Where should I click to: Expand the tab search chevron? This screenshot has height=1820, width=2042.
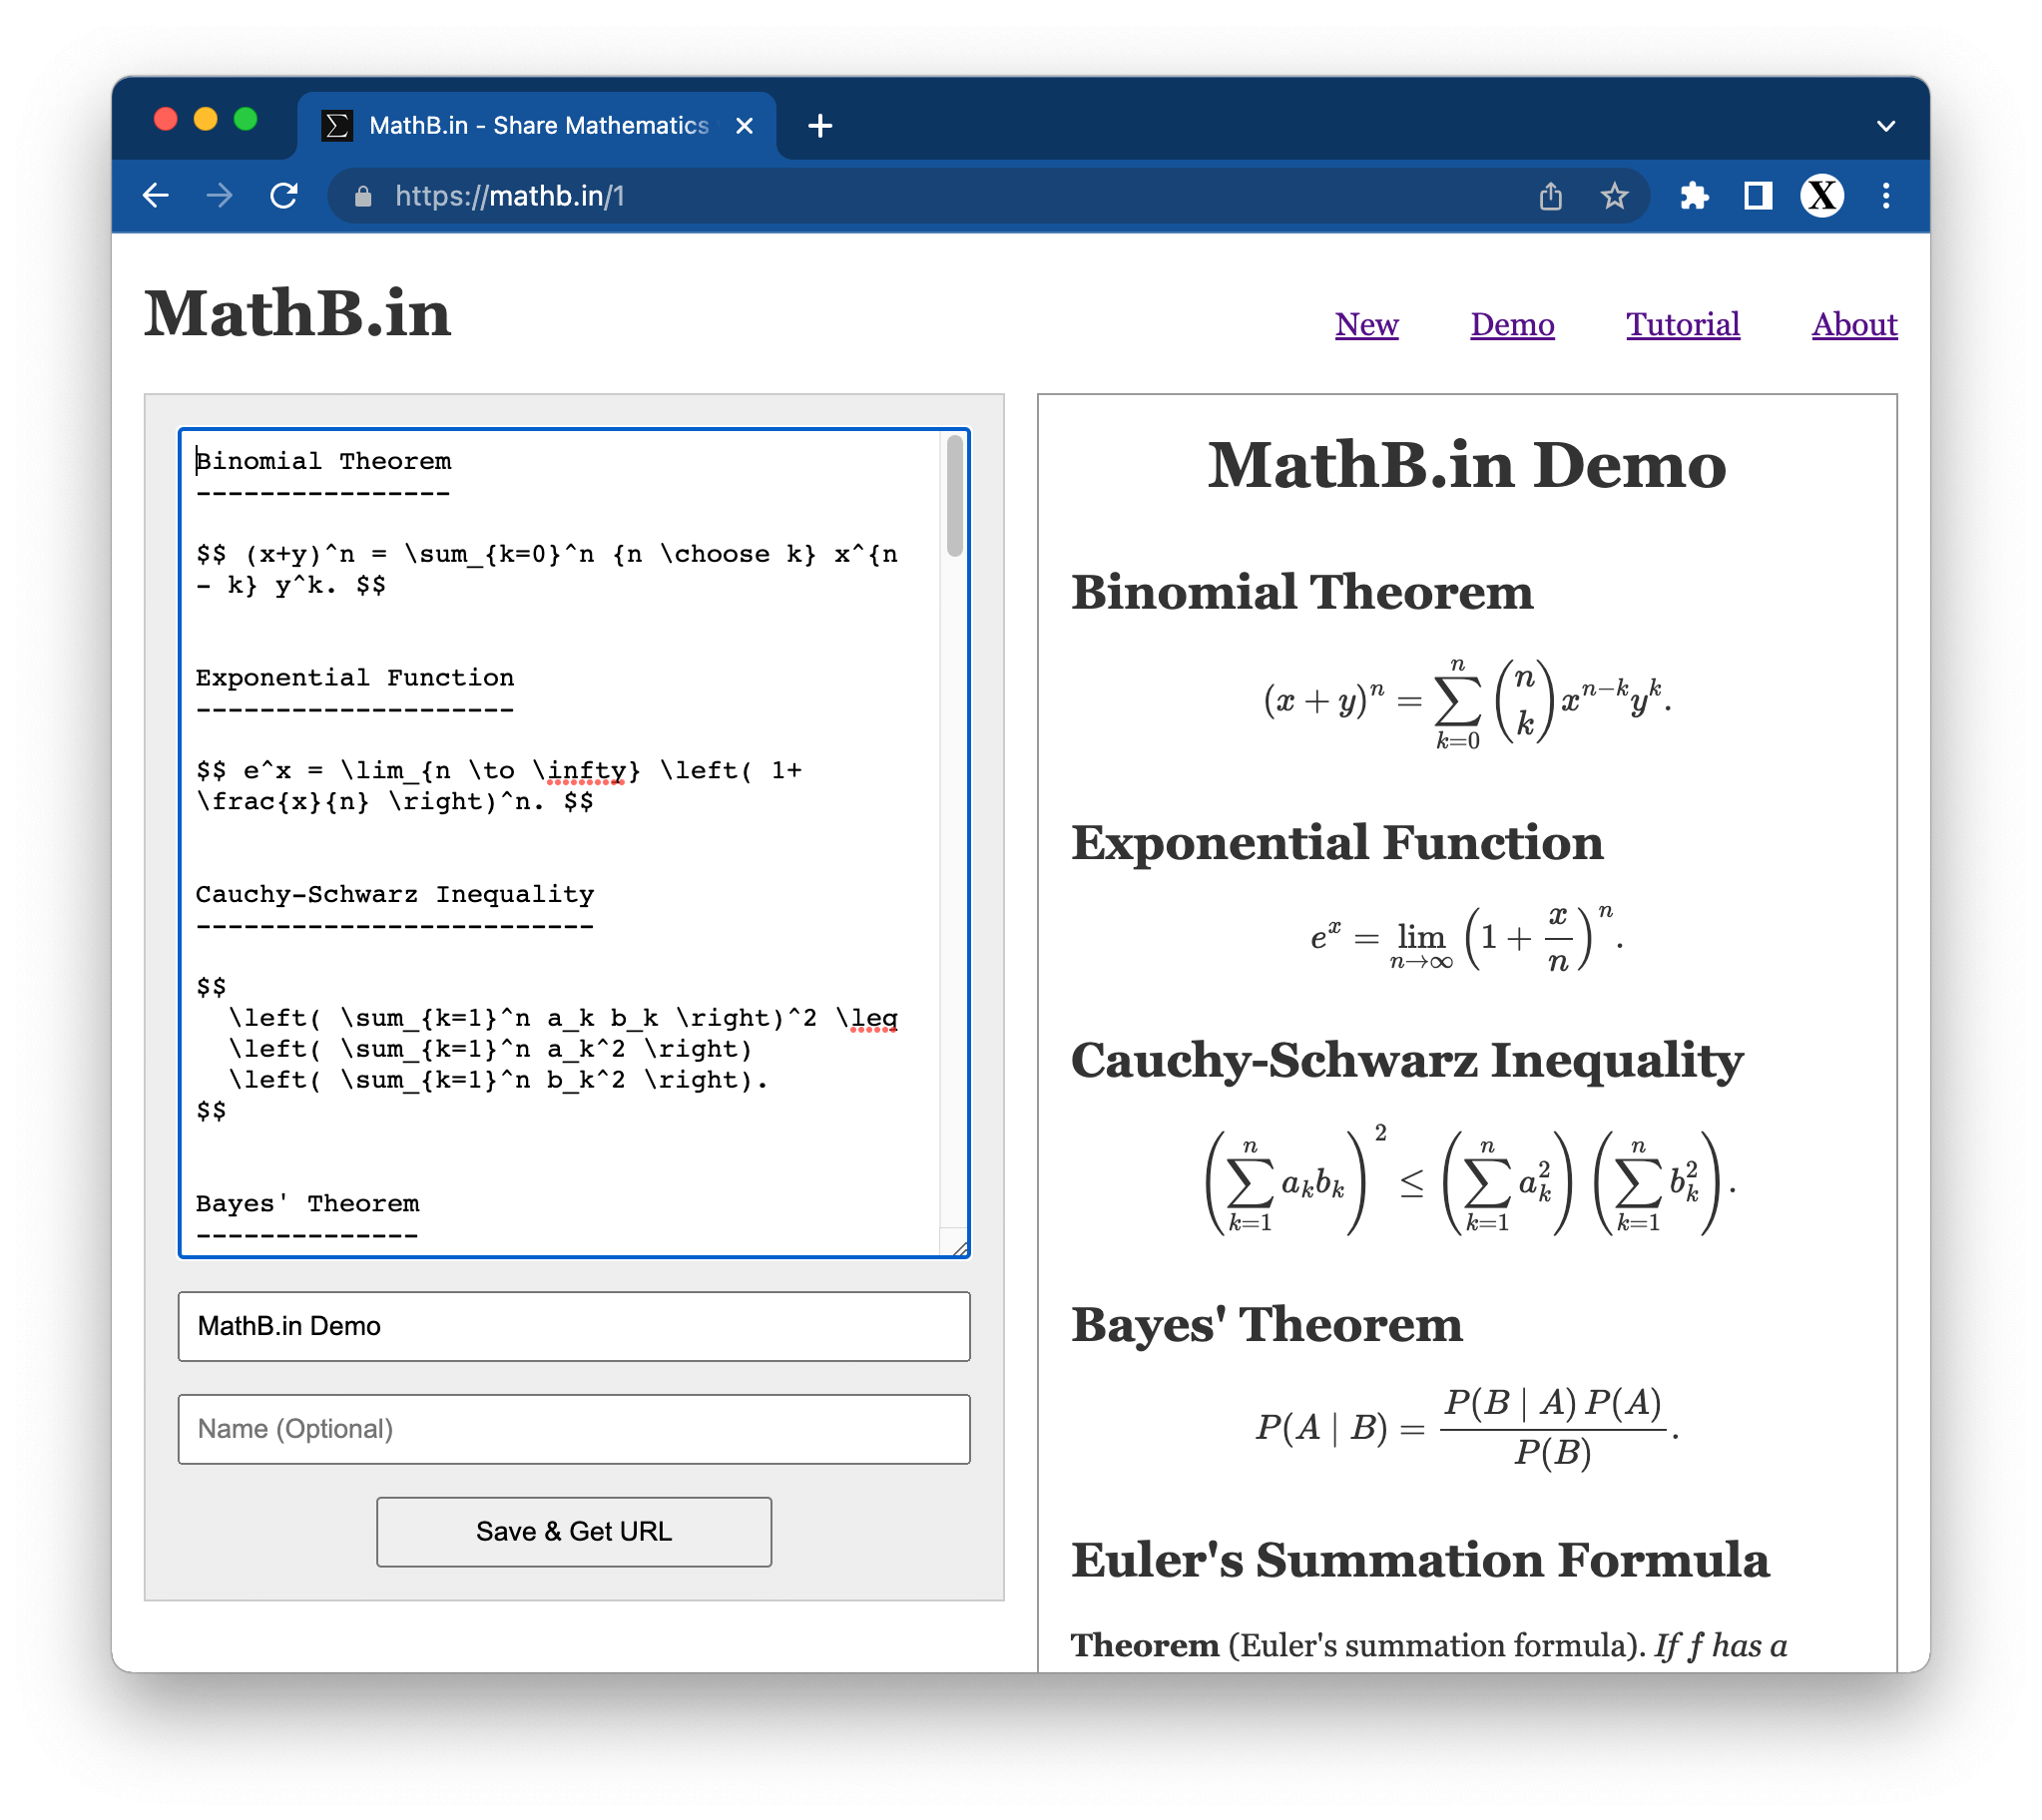coord(1885,126)
